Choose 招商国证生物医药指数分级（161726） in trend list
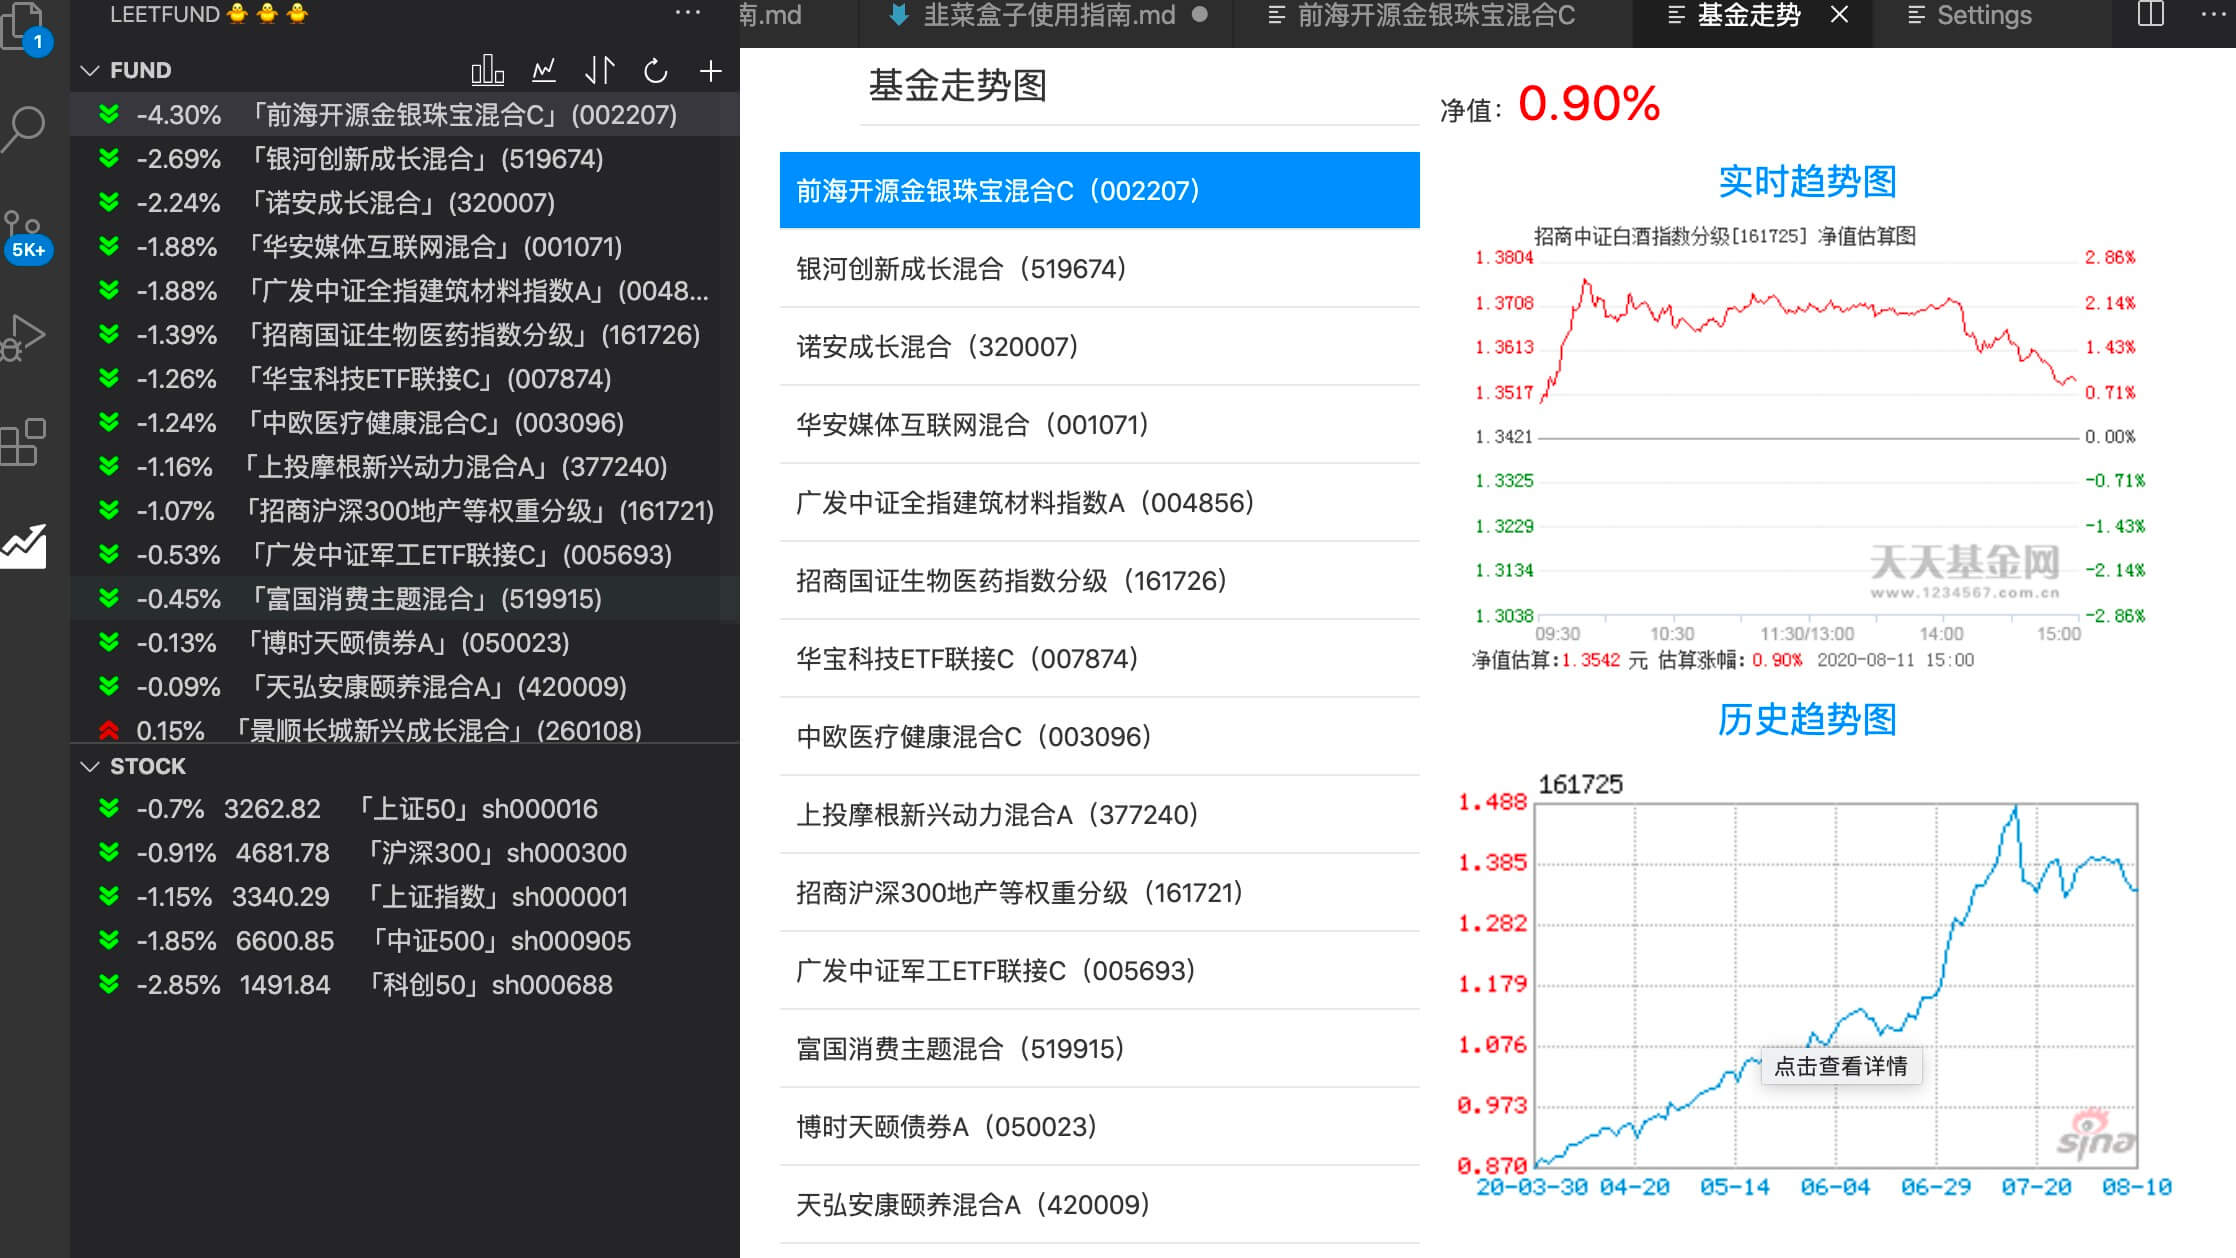This screenshot has width=2236, height=1258. click(1099, 581)
